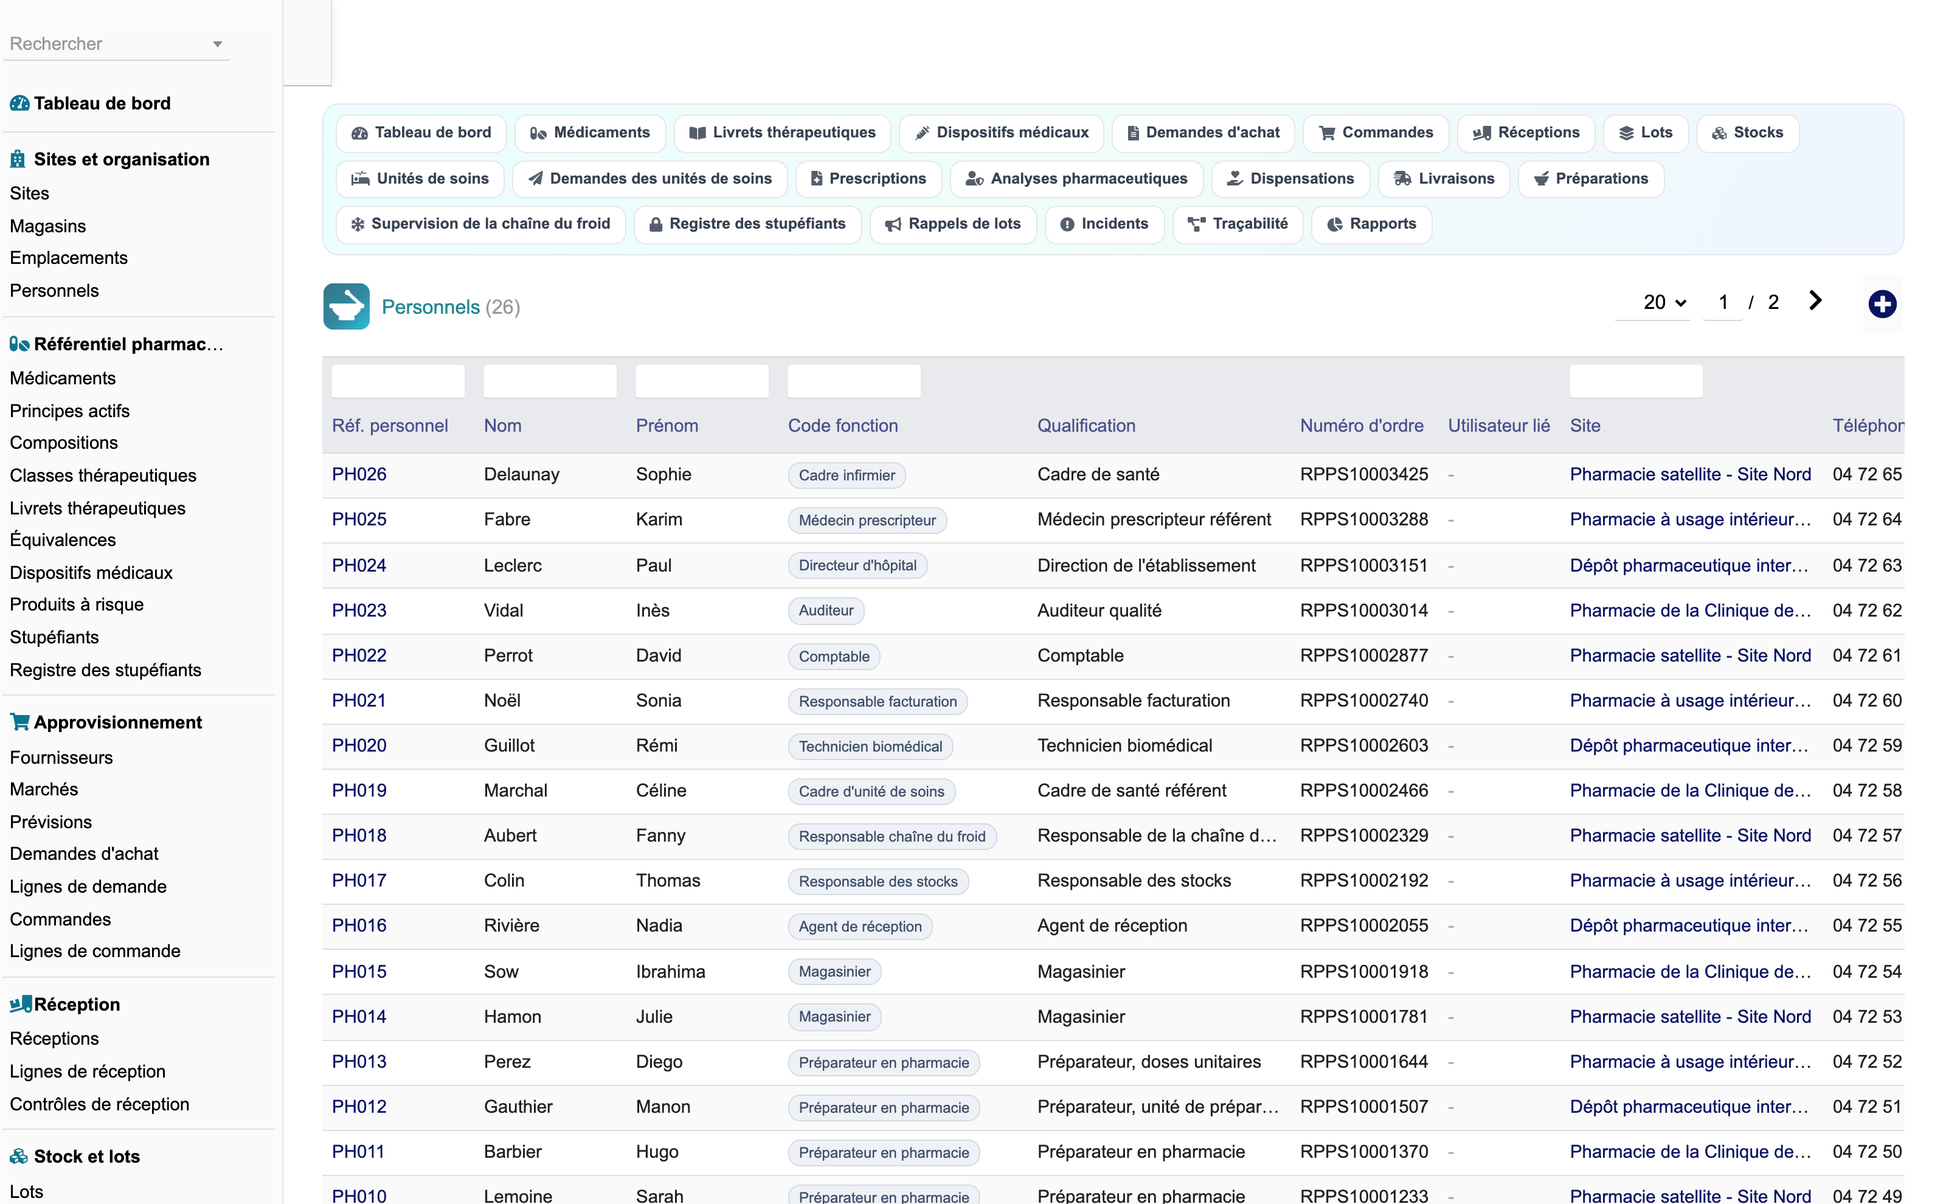
Task: Click Auditeur qualité qualification cell
Action: tap(1099, 611)
